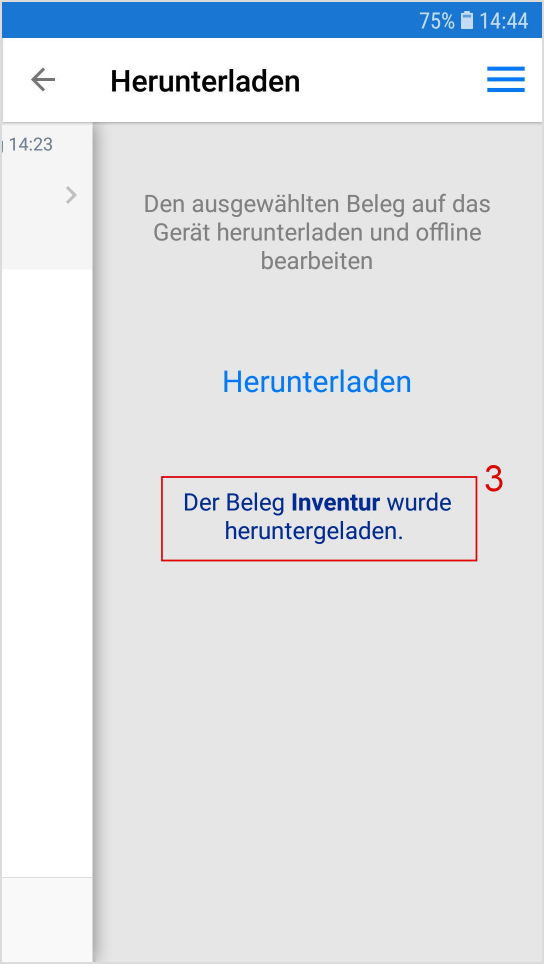
Task: Click the black Herunterladen page title
Action: click(205, 81)
